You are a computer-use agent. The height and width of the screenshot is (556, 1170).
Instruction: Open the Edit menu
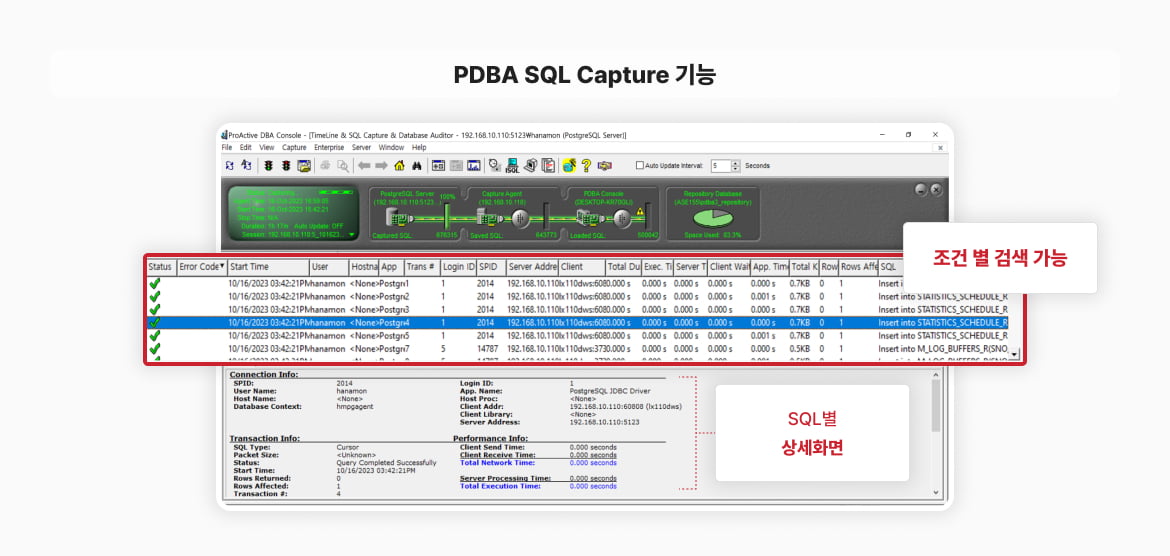(x=245, y=148)
